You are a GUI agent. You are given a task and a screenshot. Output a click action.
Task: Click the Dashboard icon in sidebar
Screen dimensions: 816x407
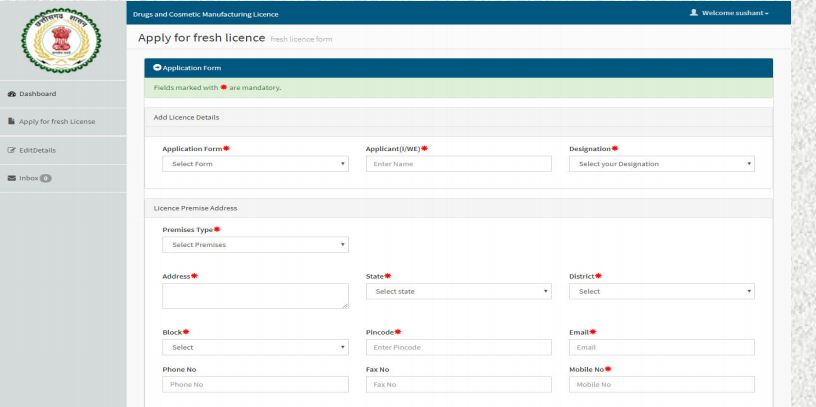pos(10,94)
